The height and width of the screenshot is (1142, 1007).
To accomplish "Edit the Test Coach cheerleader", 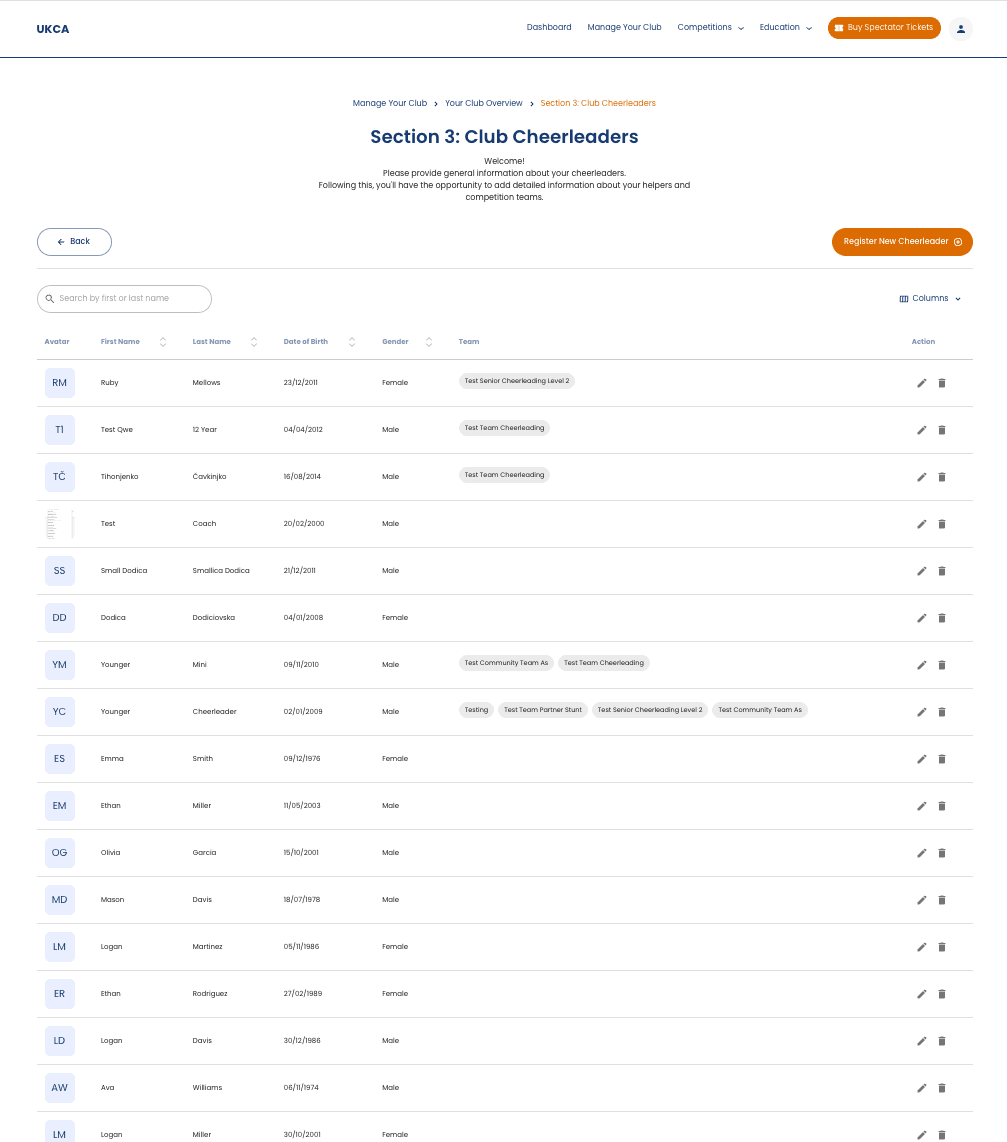I will 921,524.
